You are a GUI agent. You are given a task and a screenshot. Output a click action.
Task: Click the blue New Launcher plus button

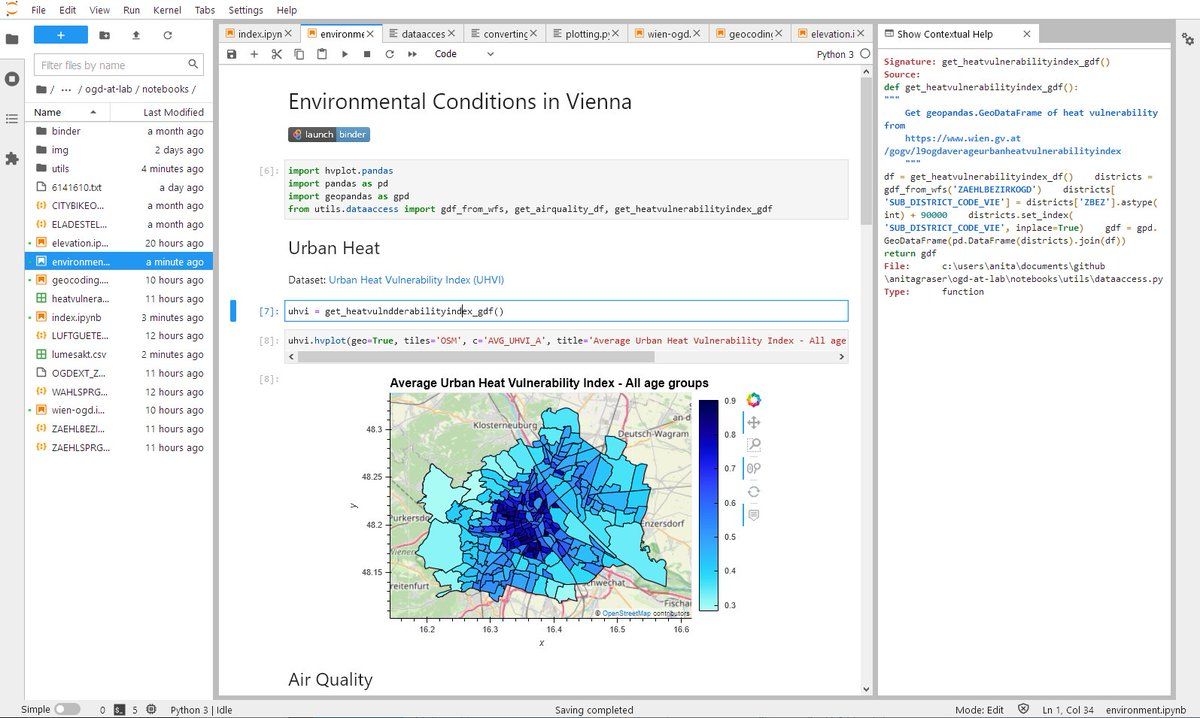(61, 35)
